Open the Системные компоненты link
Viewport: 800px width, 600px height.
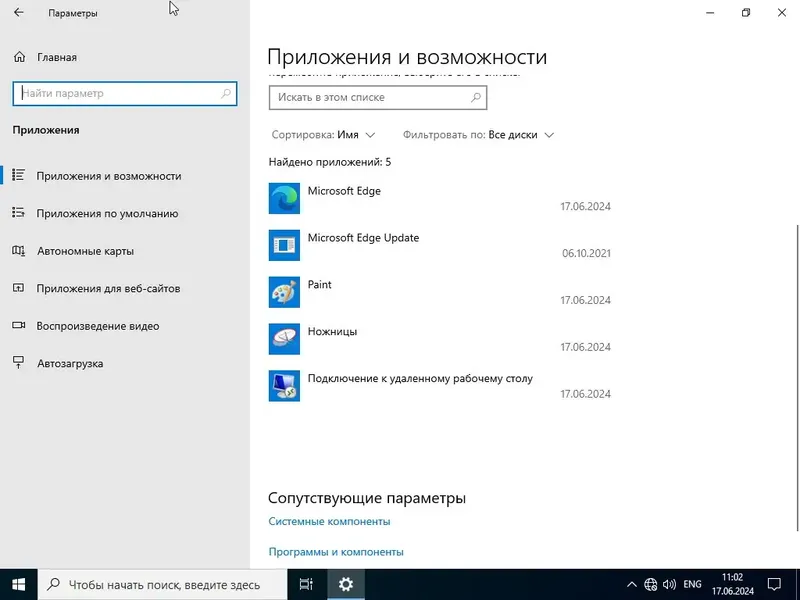click(330, 521)
